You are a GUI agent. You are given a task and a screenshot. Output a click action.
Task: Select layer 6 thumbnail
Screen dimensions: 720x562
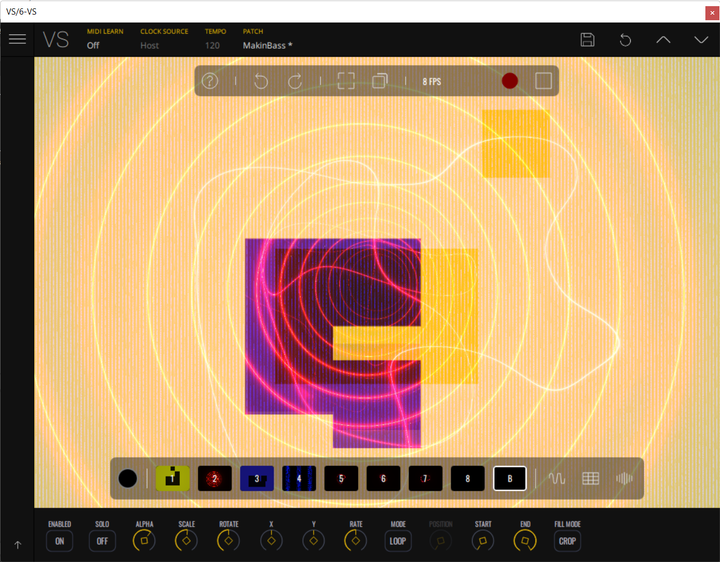point(383,478)
